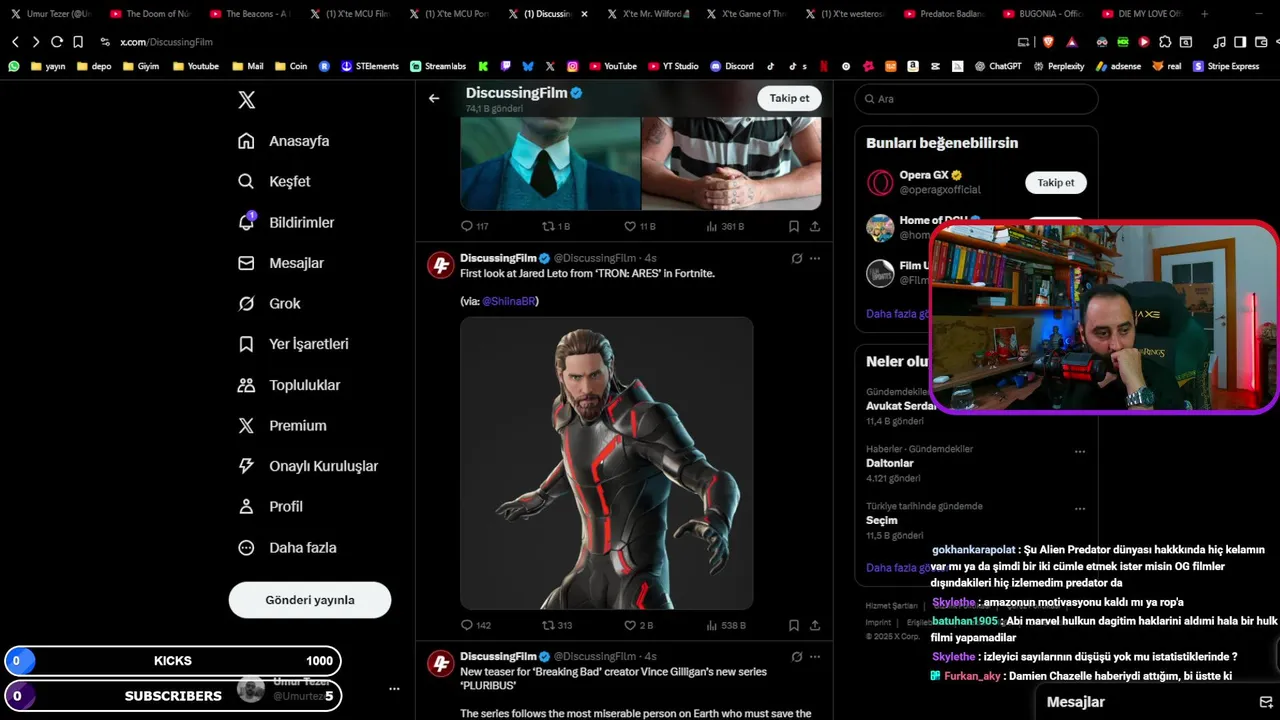Switch to the BUGONIA YouTube tab

[x=1042, y=14]
